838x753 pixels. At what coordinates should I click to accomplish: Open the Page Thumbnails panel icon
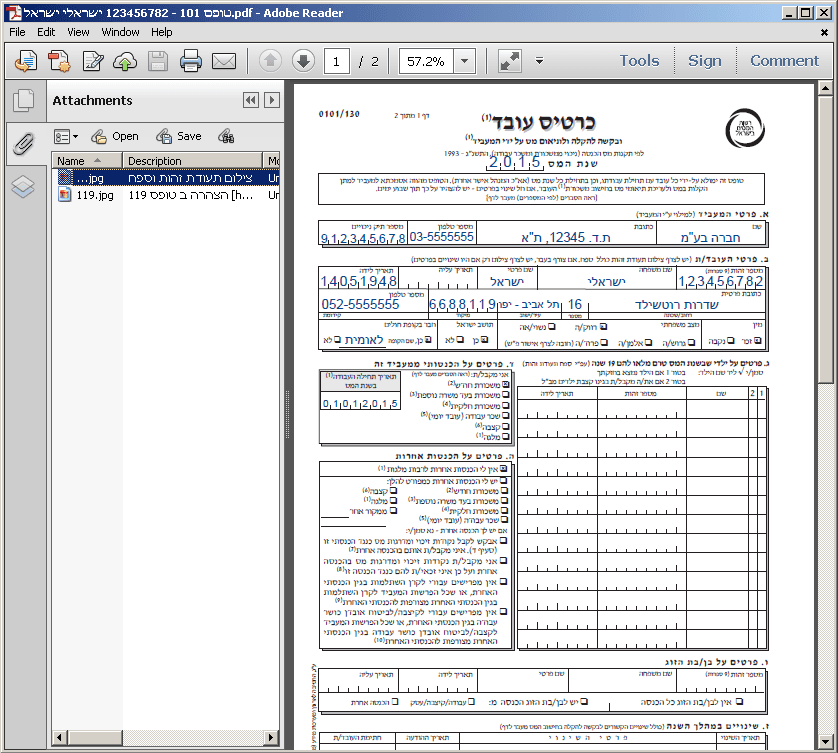[24, 100]
